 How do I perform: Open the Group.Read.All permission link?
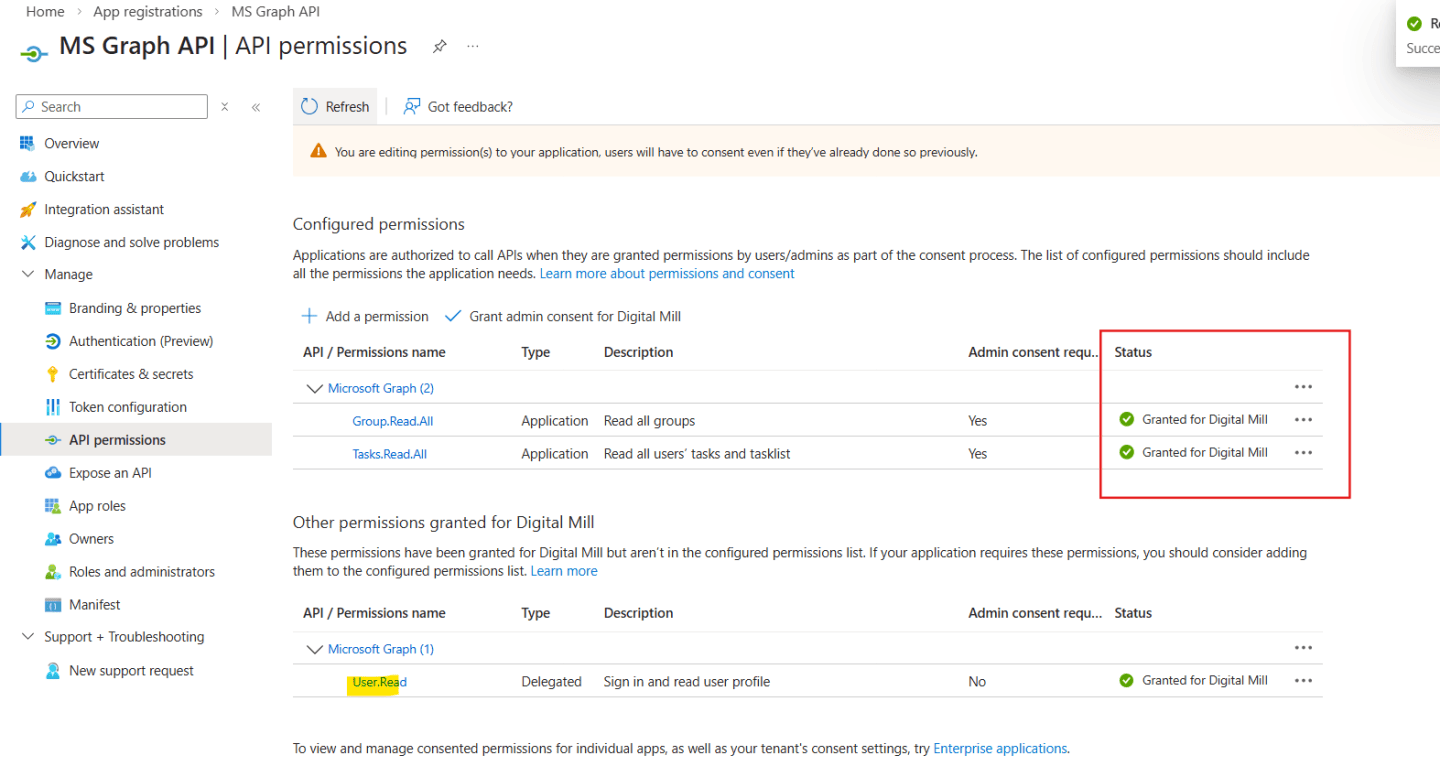click(x=393, y=421)
